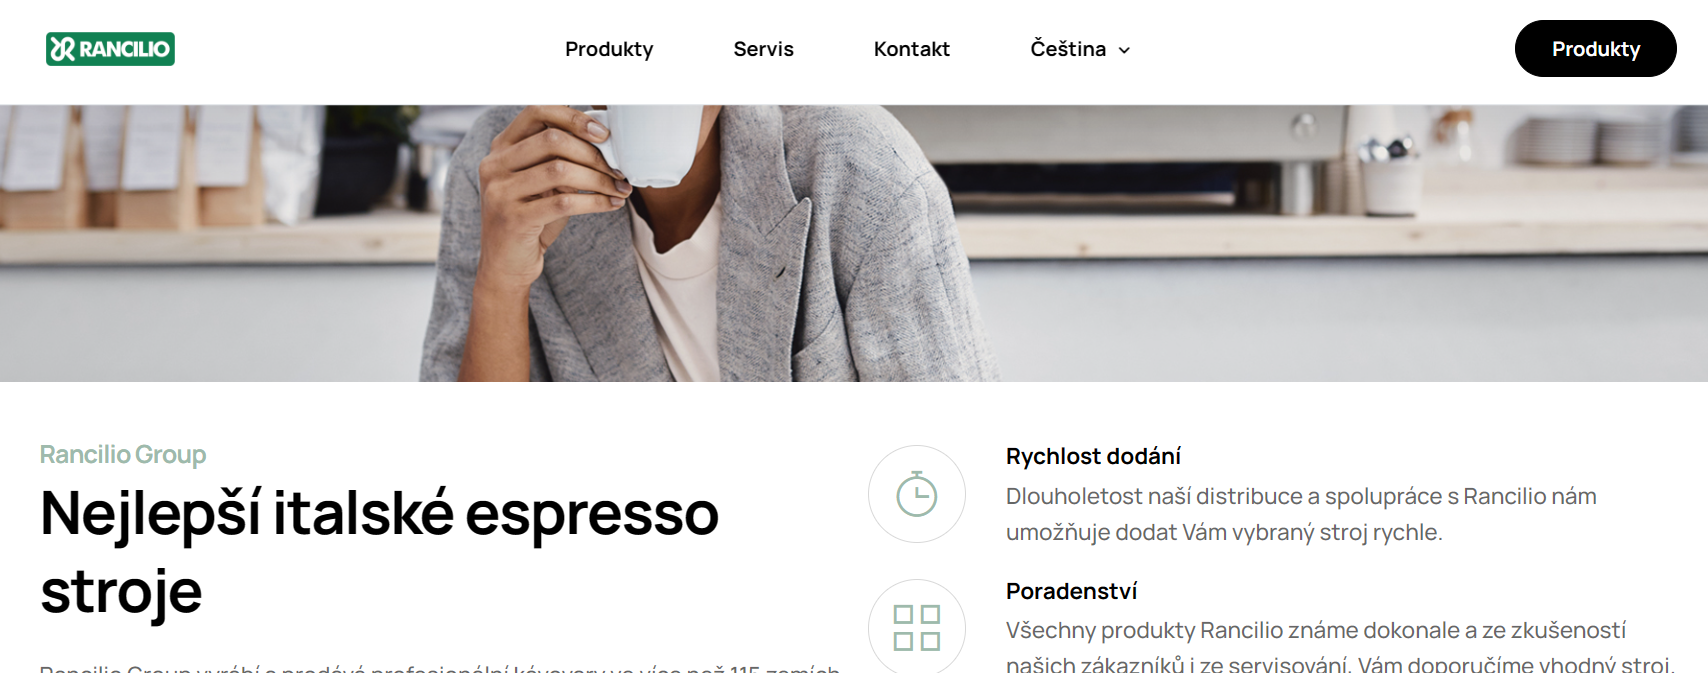Open the Čeština language selector
The height and width of the screenshot is (673, 1708).
(1080, 49)
